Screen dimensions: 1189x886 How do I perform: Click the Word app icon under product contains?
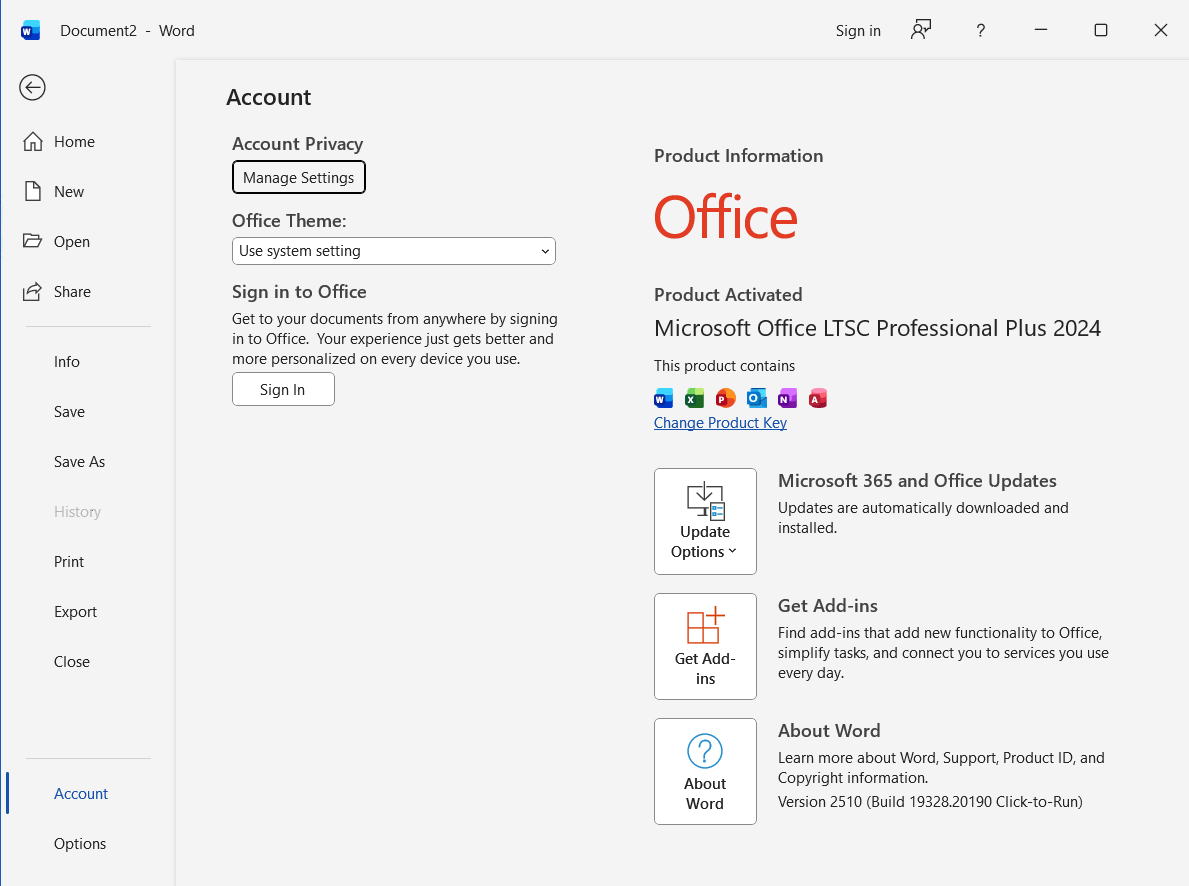[x=664, y=398]
